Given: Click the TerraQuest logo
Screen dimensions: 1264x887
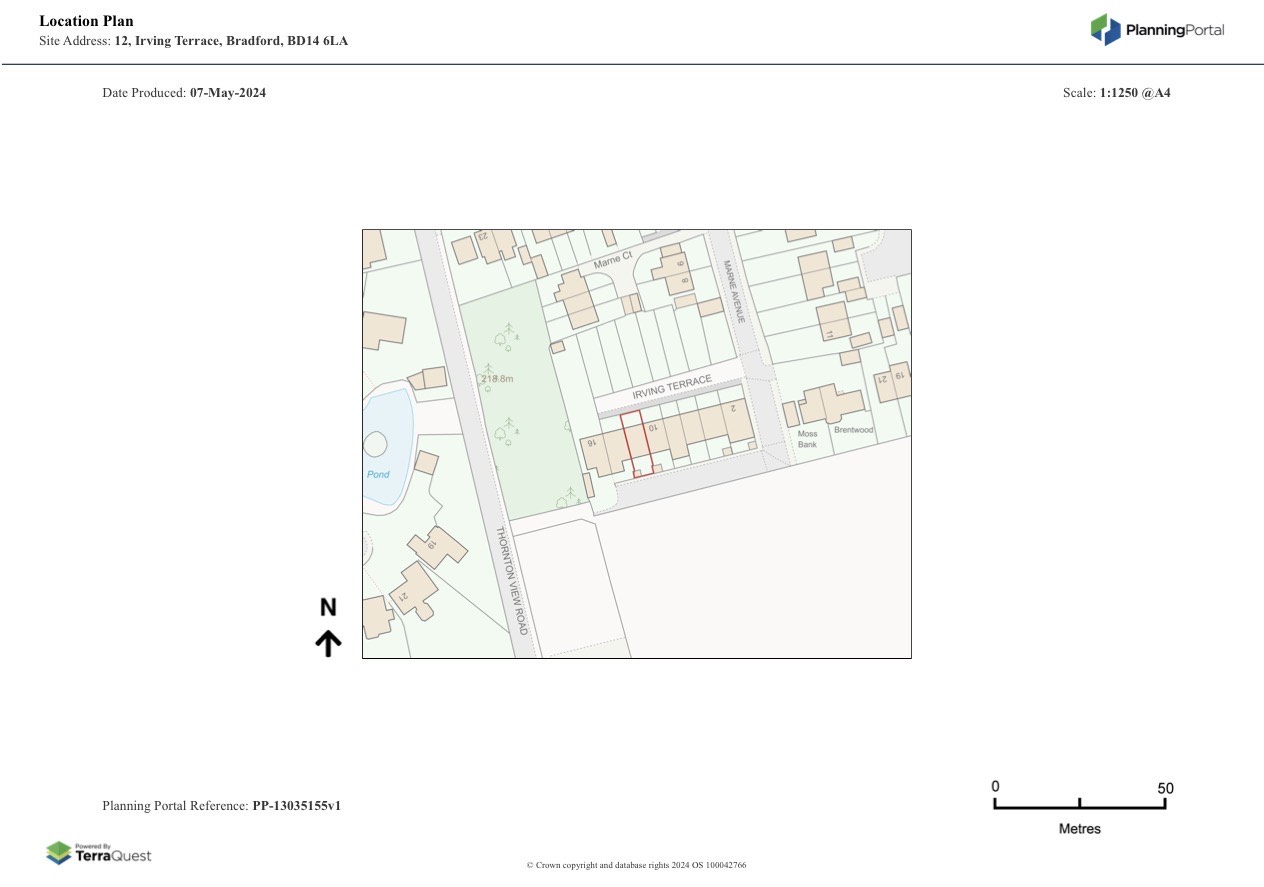Looking at the screenshot, I should (99, 853).
